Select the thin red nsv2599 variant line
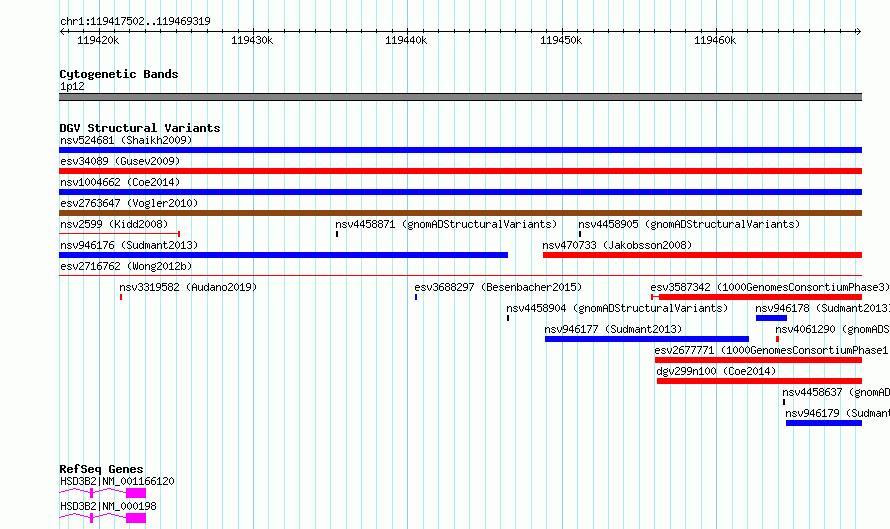 [120, 233]
